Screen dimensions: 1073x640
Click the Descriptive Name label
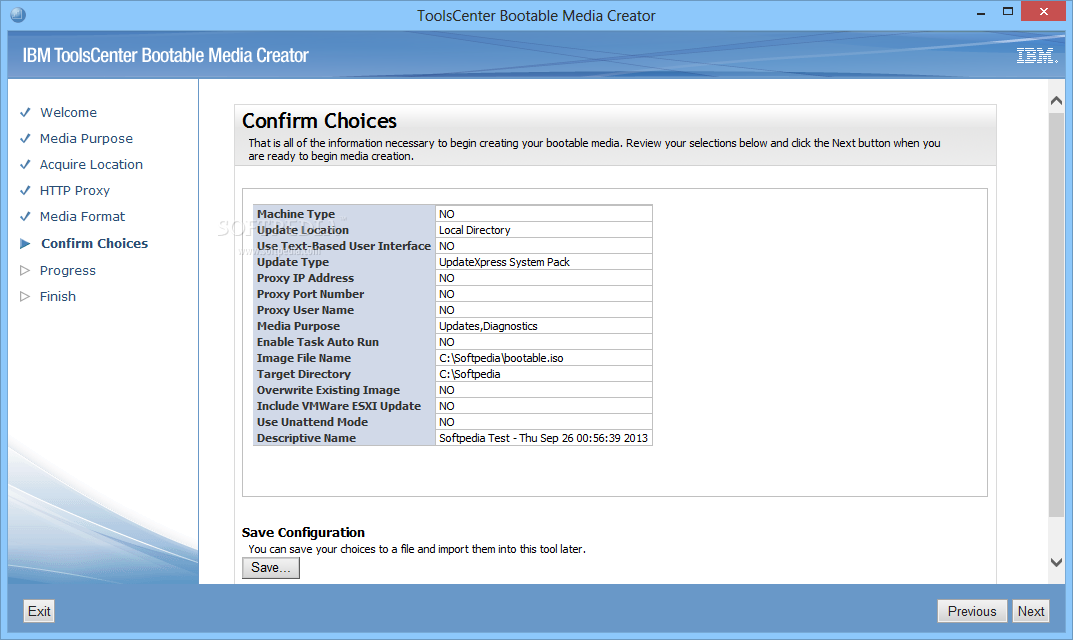(x=306, y=438)
